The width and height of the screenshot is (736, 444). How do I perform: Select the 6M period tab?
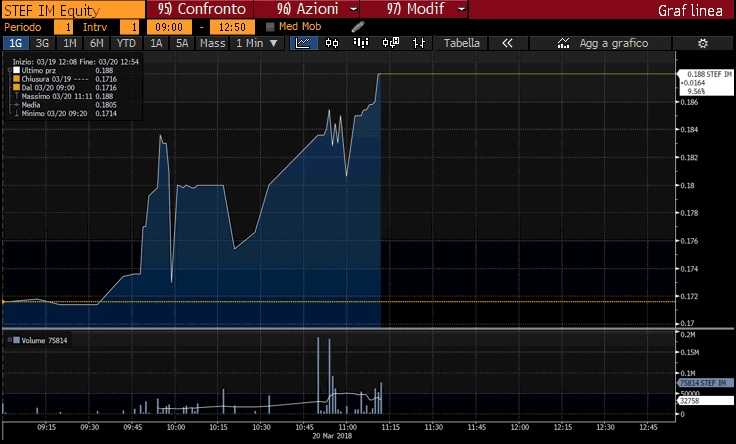point(96,43)
